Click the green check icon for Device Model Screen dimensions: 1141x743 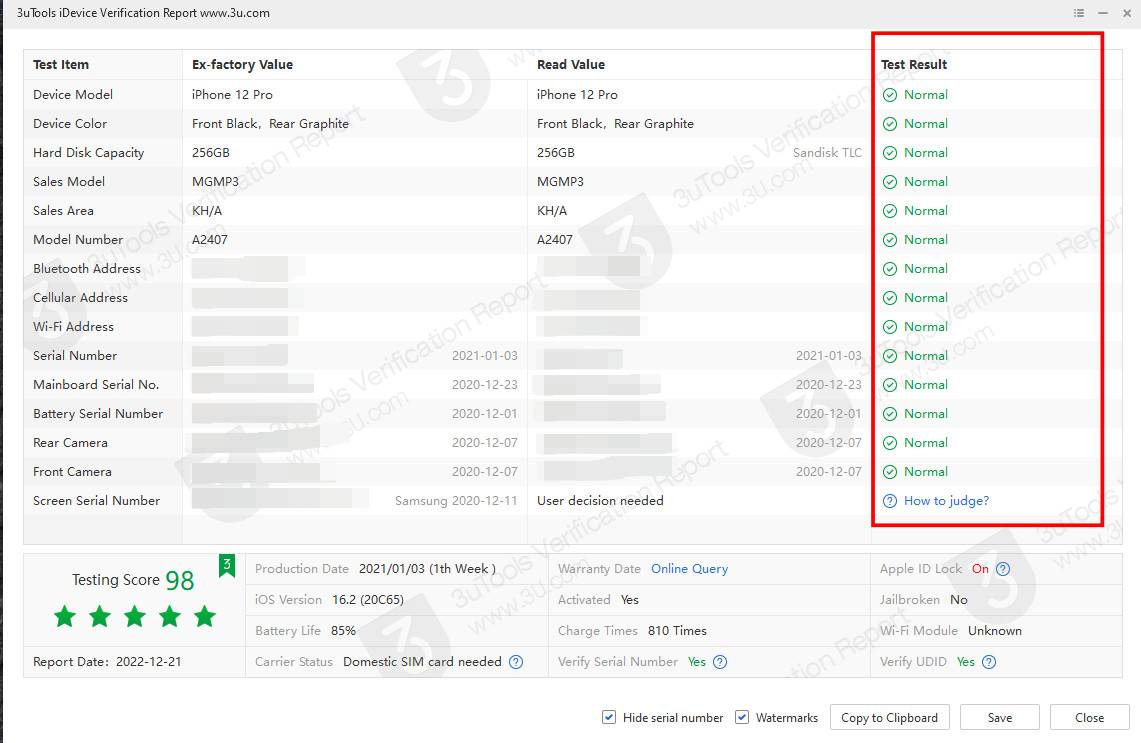(889, 95)
